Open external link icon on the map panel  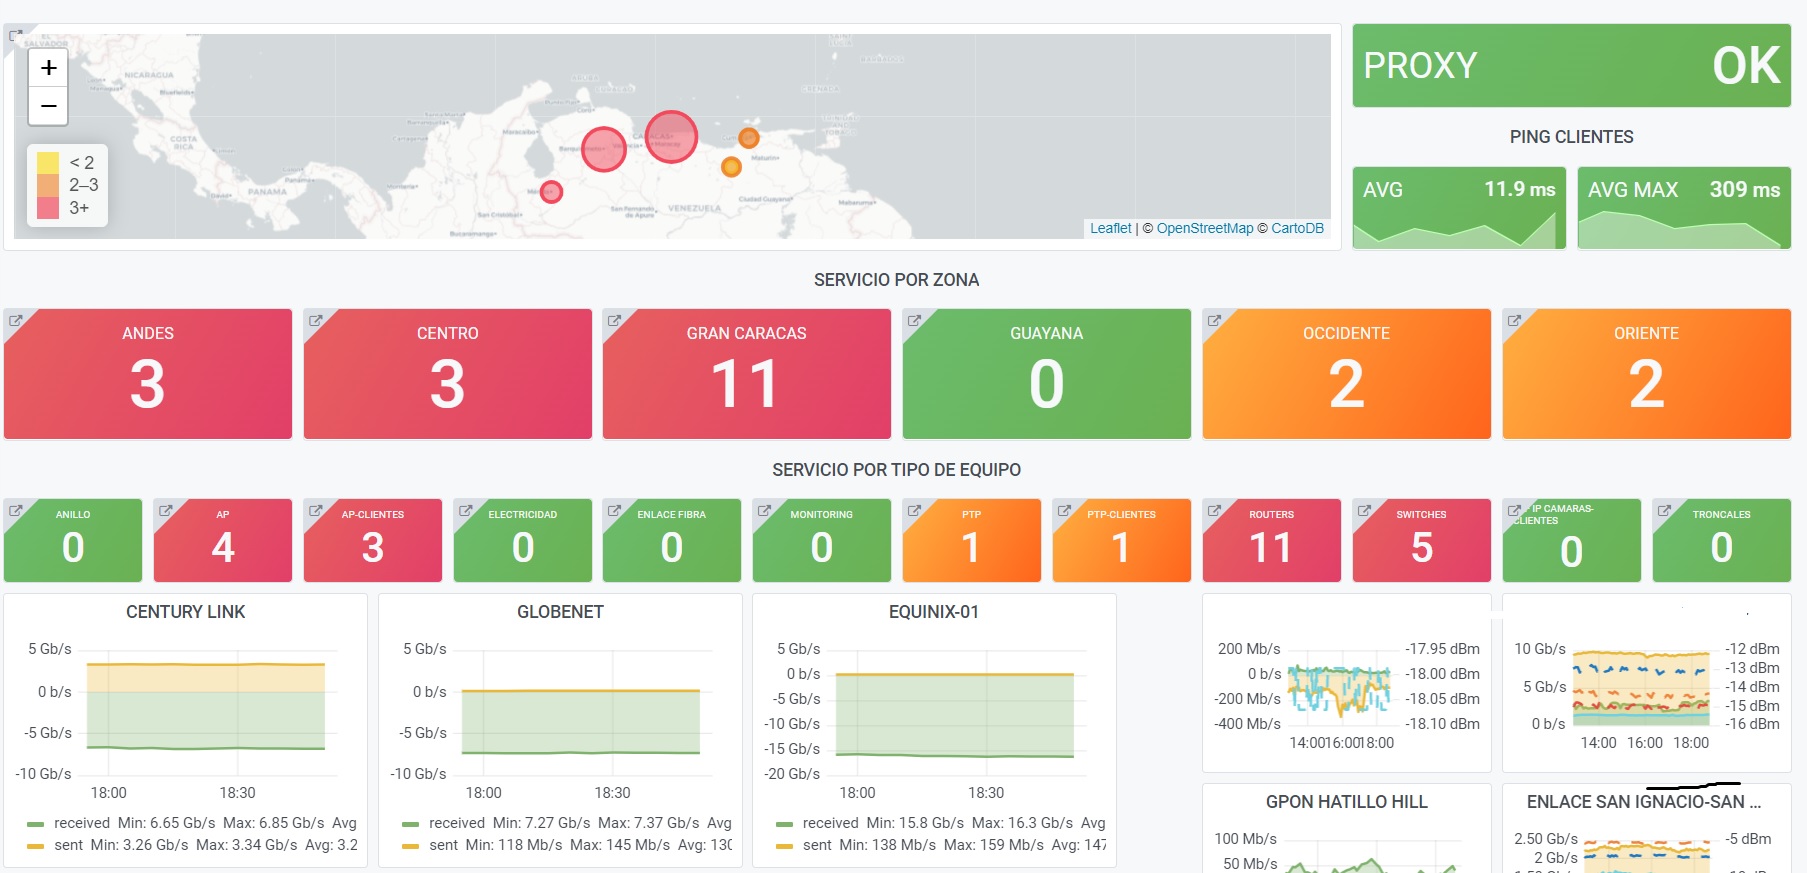pos(16,36)
